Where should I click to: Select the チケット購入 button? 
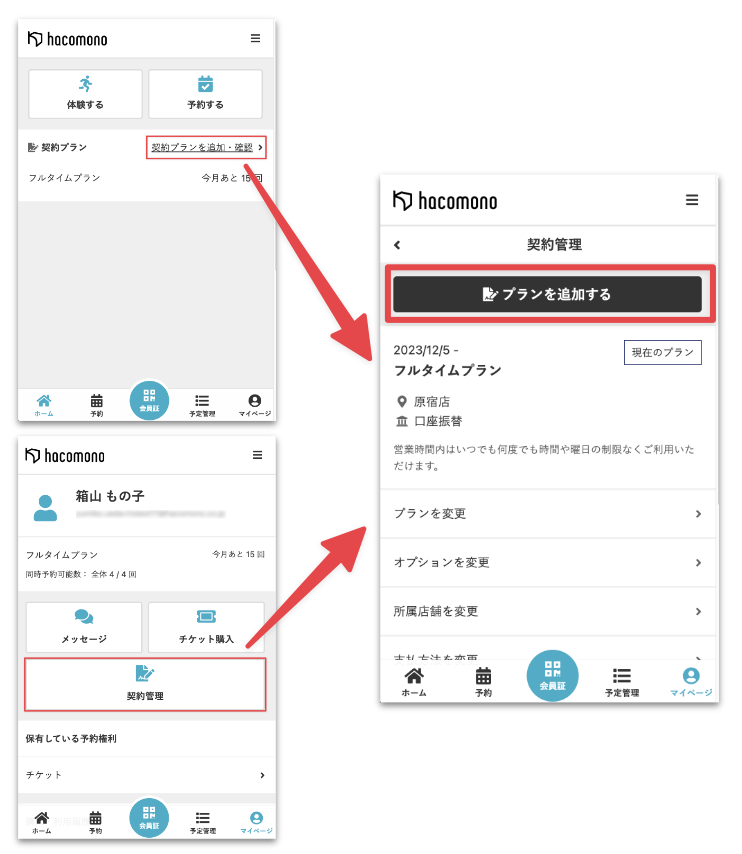207,627
